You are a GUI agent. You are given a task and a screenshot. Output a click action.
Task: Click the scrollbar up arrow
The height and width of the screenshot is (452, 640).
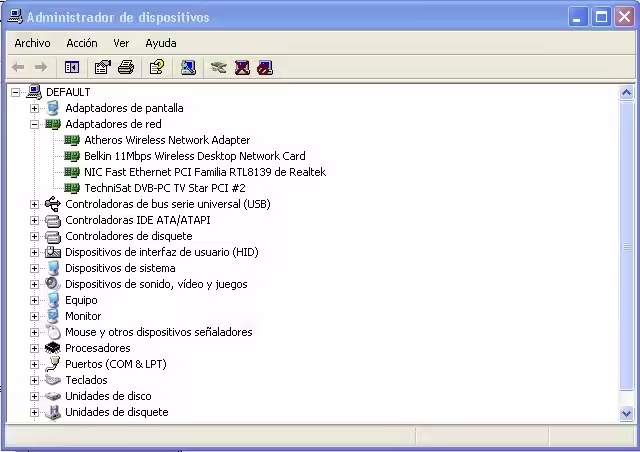coord(627,93)
